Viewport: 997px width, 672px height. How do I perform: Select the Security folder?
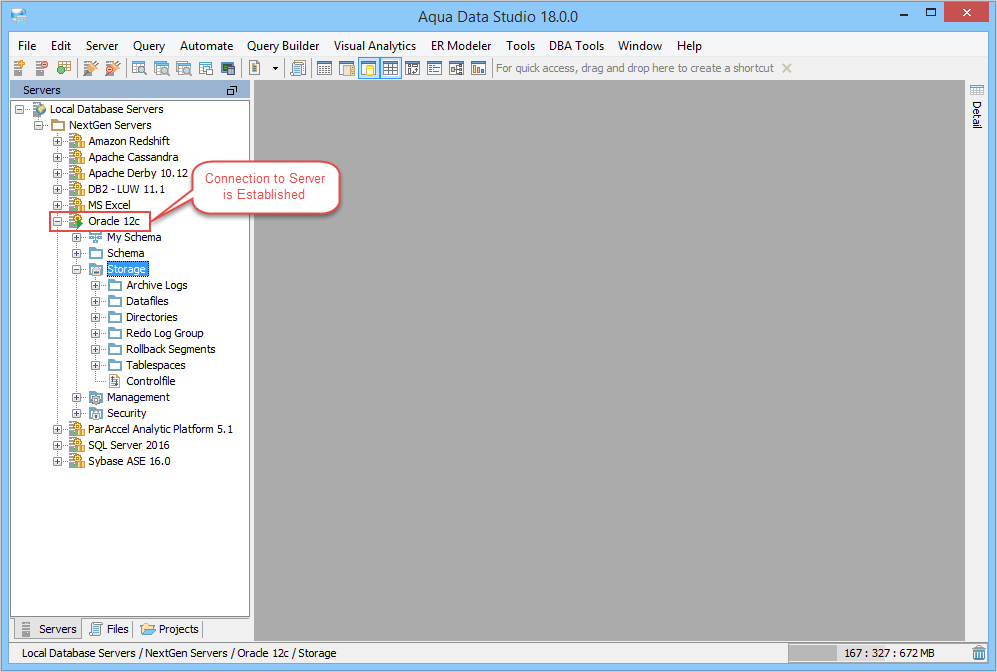pyautogui.click(x=127, y=413)
